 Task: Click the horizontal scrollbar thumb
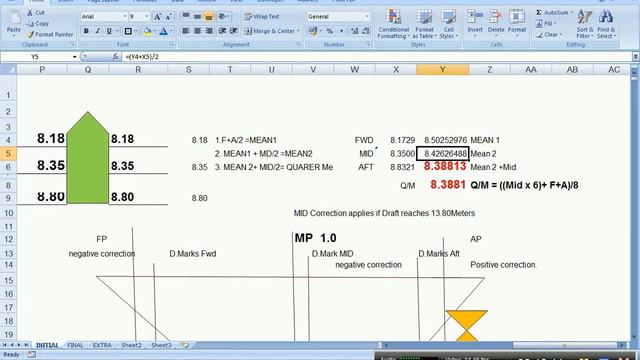pos(564,345)
